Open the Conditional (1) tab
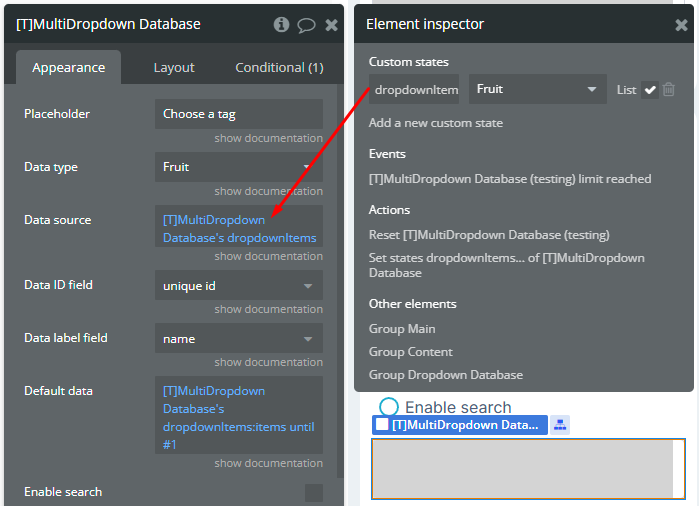Viewport: 699px width, 506px height. coord(279,68)
